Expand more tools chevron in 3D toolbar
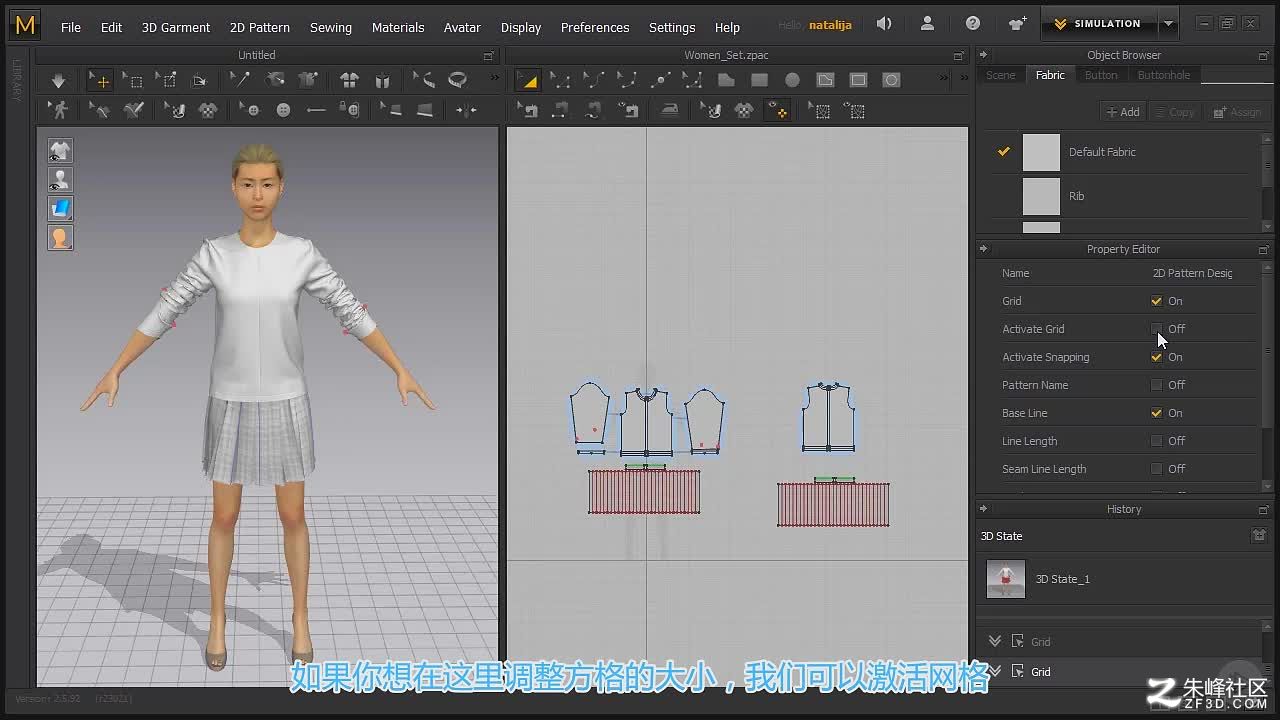This screenshot has height=720, width=1280. [x=494, y=79]
